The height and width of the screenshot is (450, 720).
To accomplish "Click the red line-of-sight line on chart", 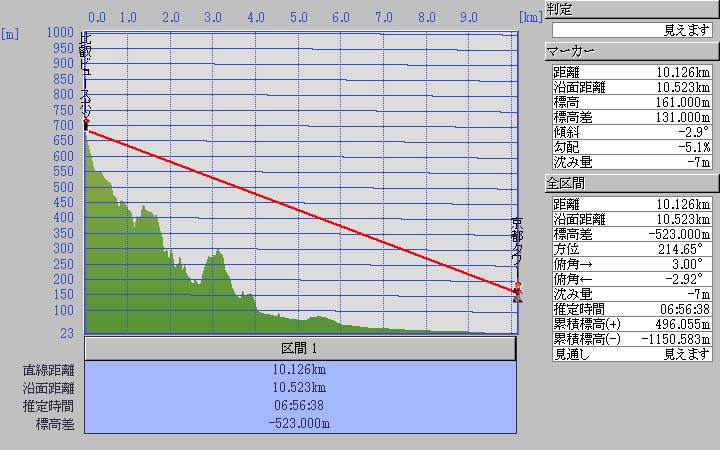I will 301,211.
